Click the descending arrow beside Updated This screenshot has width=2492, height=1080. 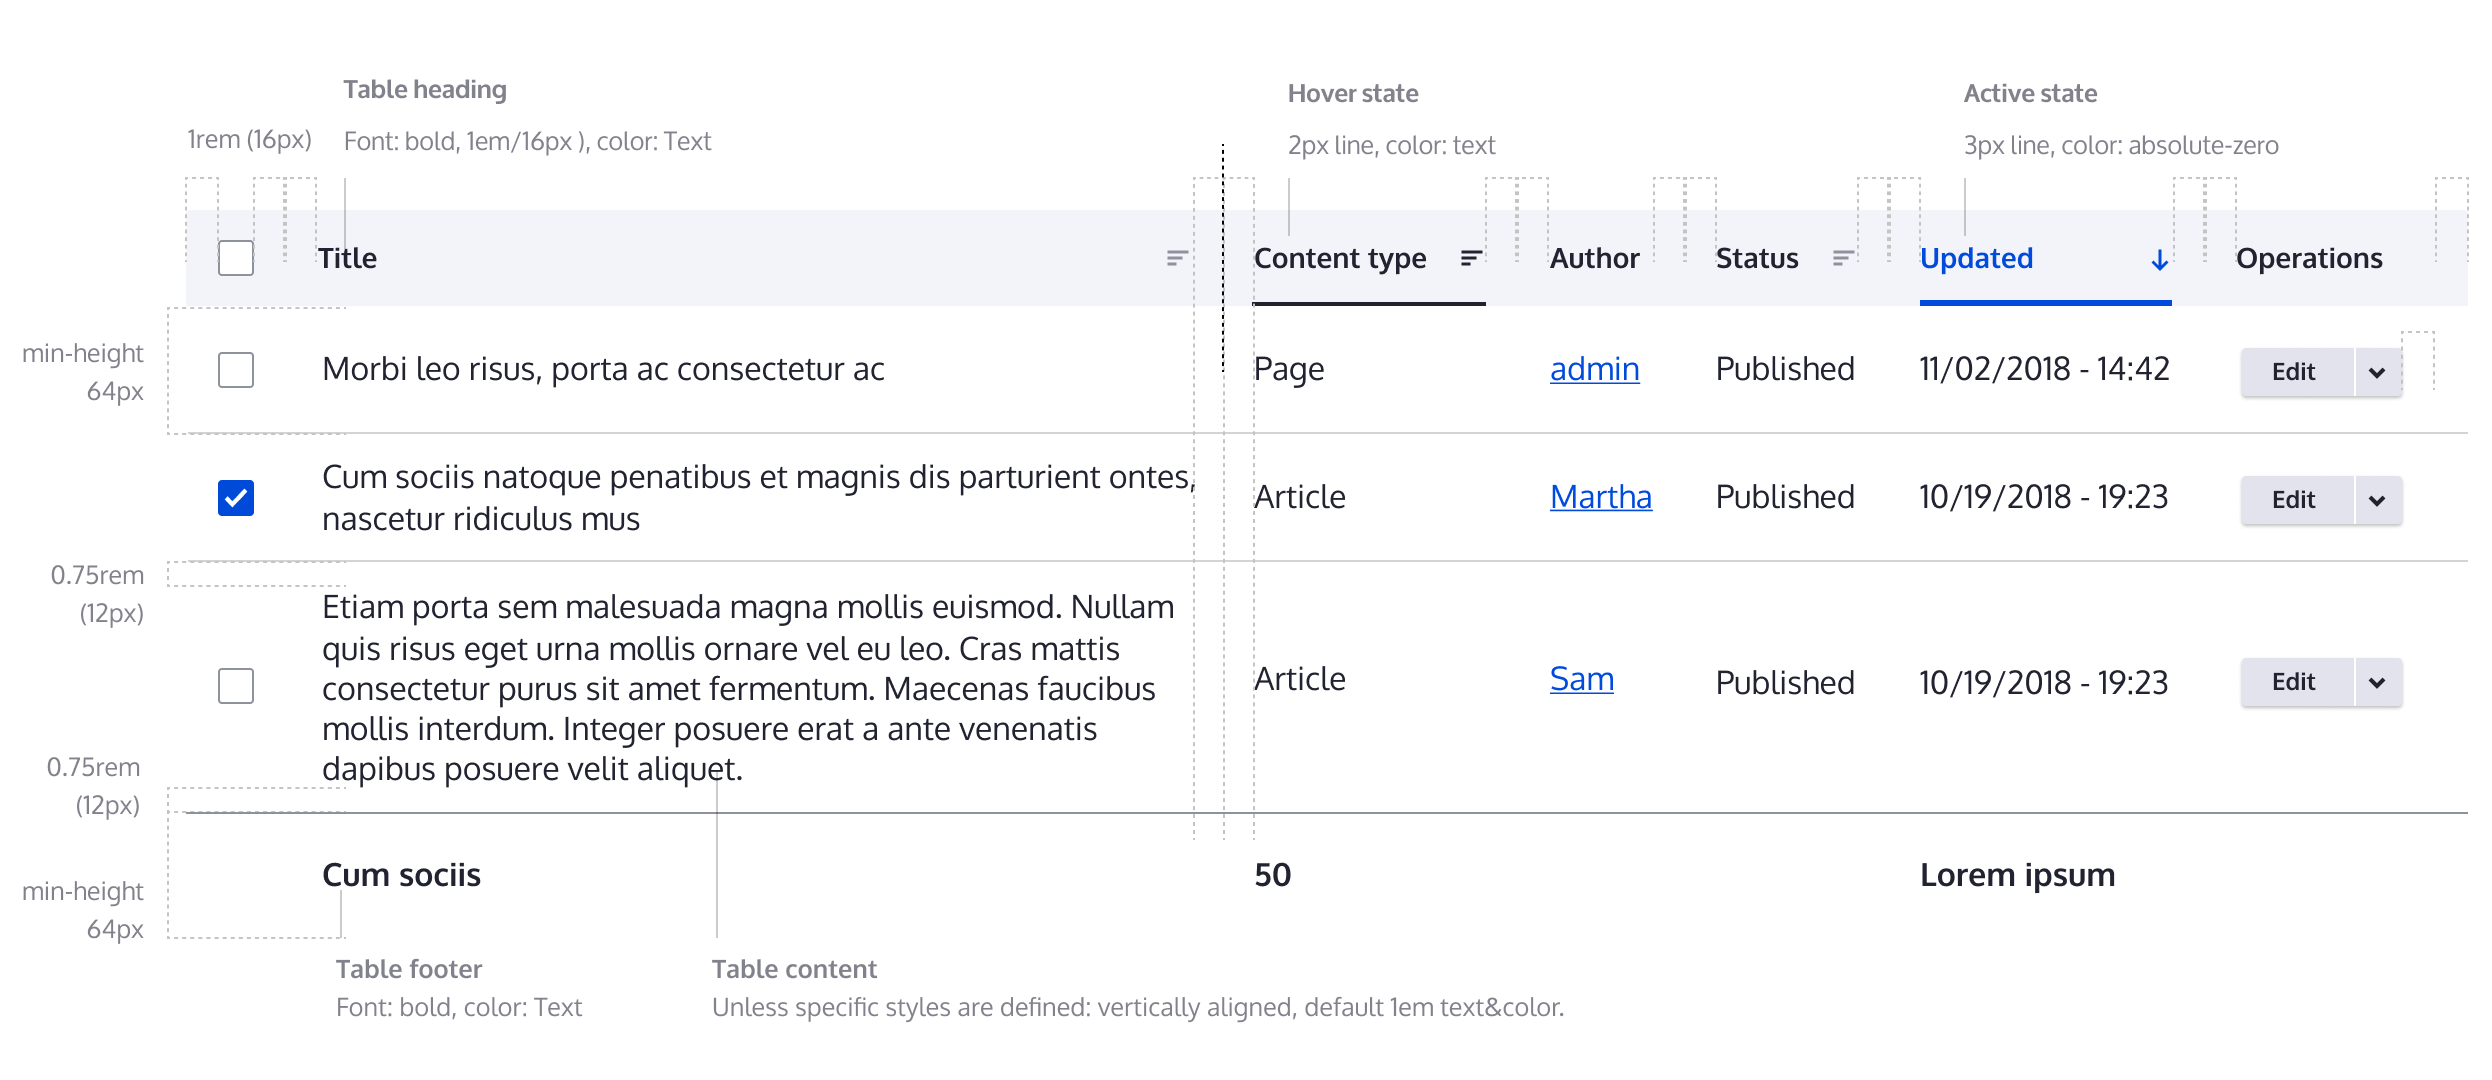[x=2159, y=260]
